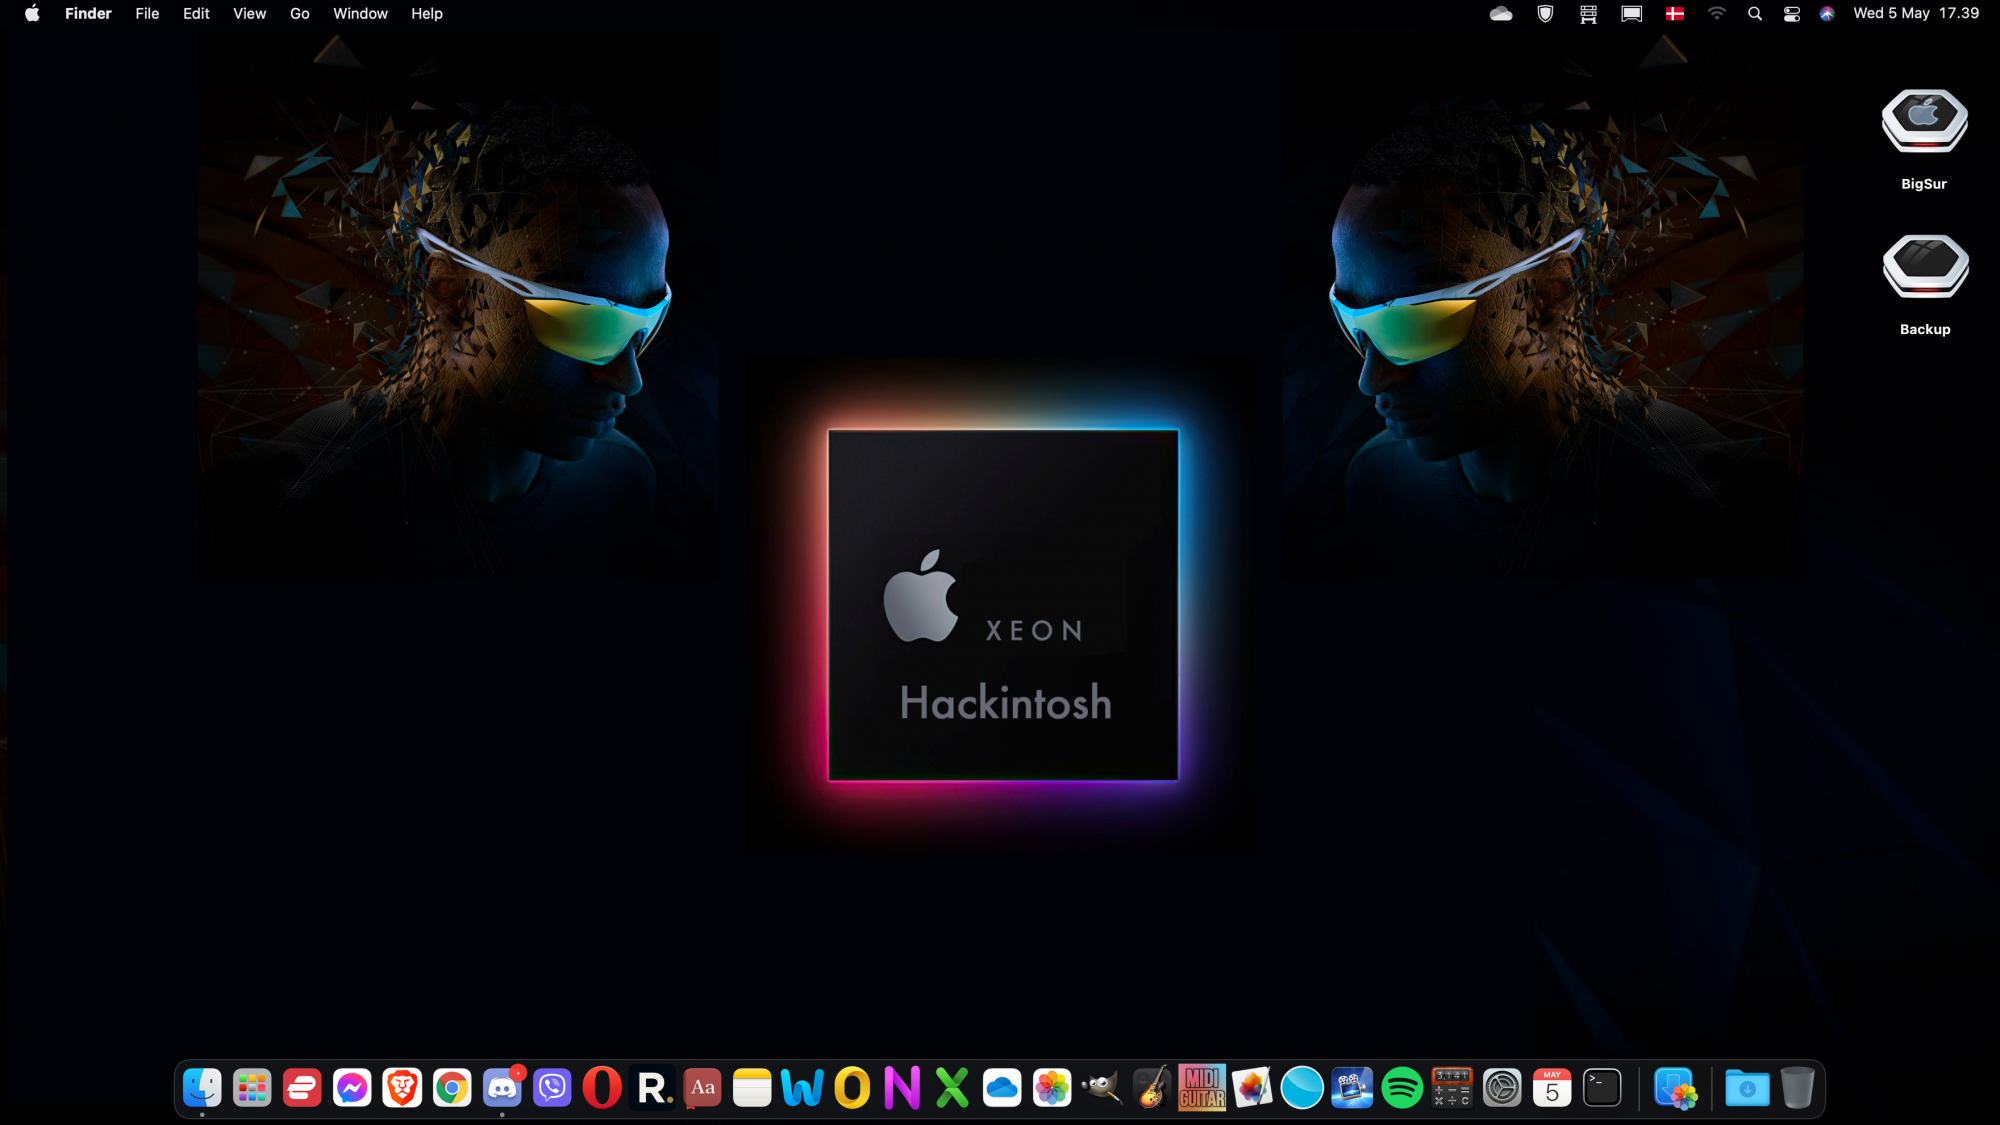Launch Brave browser from the dock

(402, 1088)
